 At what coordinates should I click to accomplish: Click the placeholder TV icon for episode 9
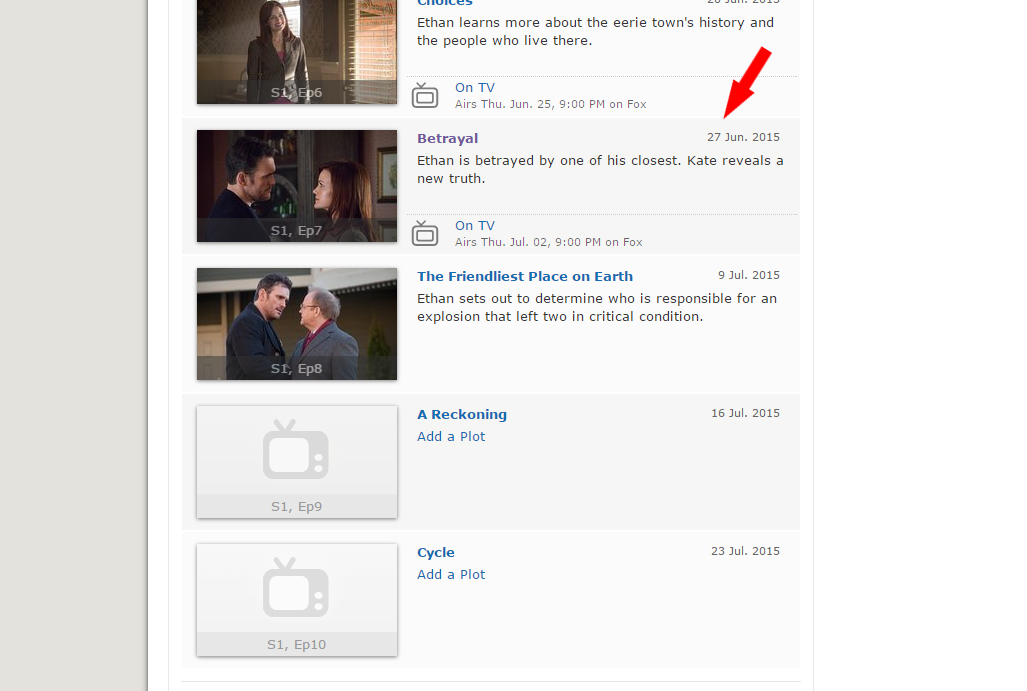(296, 449)
